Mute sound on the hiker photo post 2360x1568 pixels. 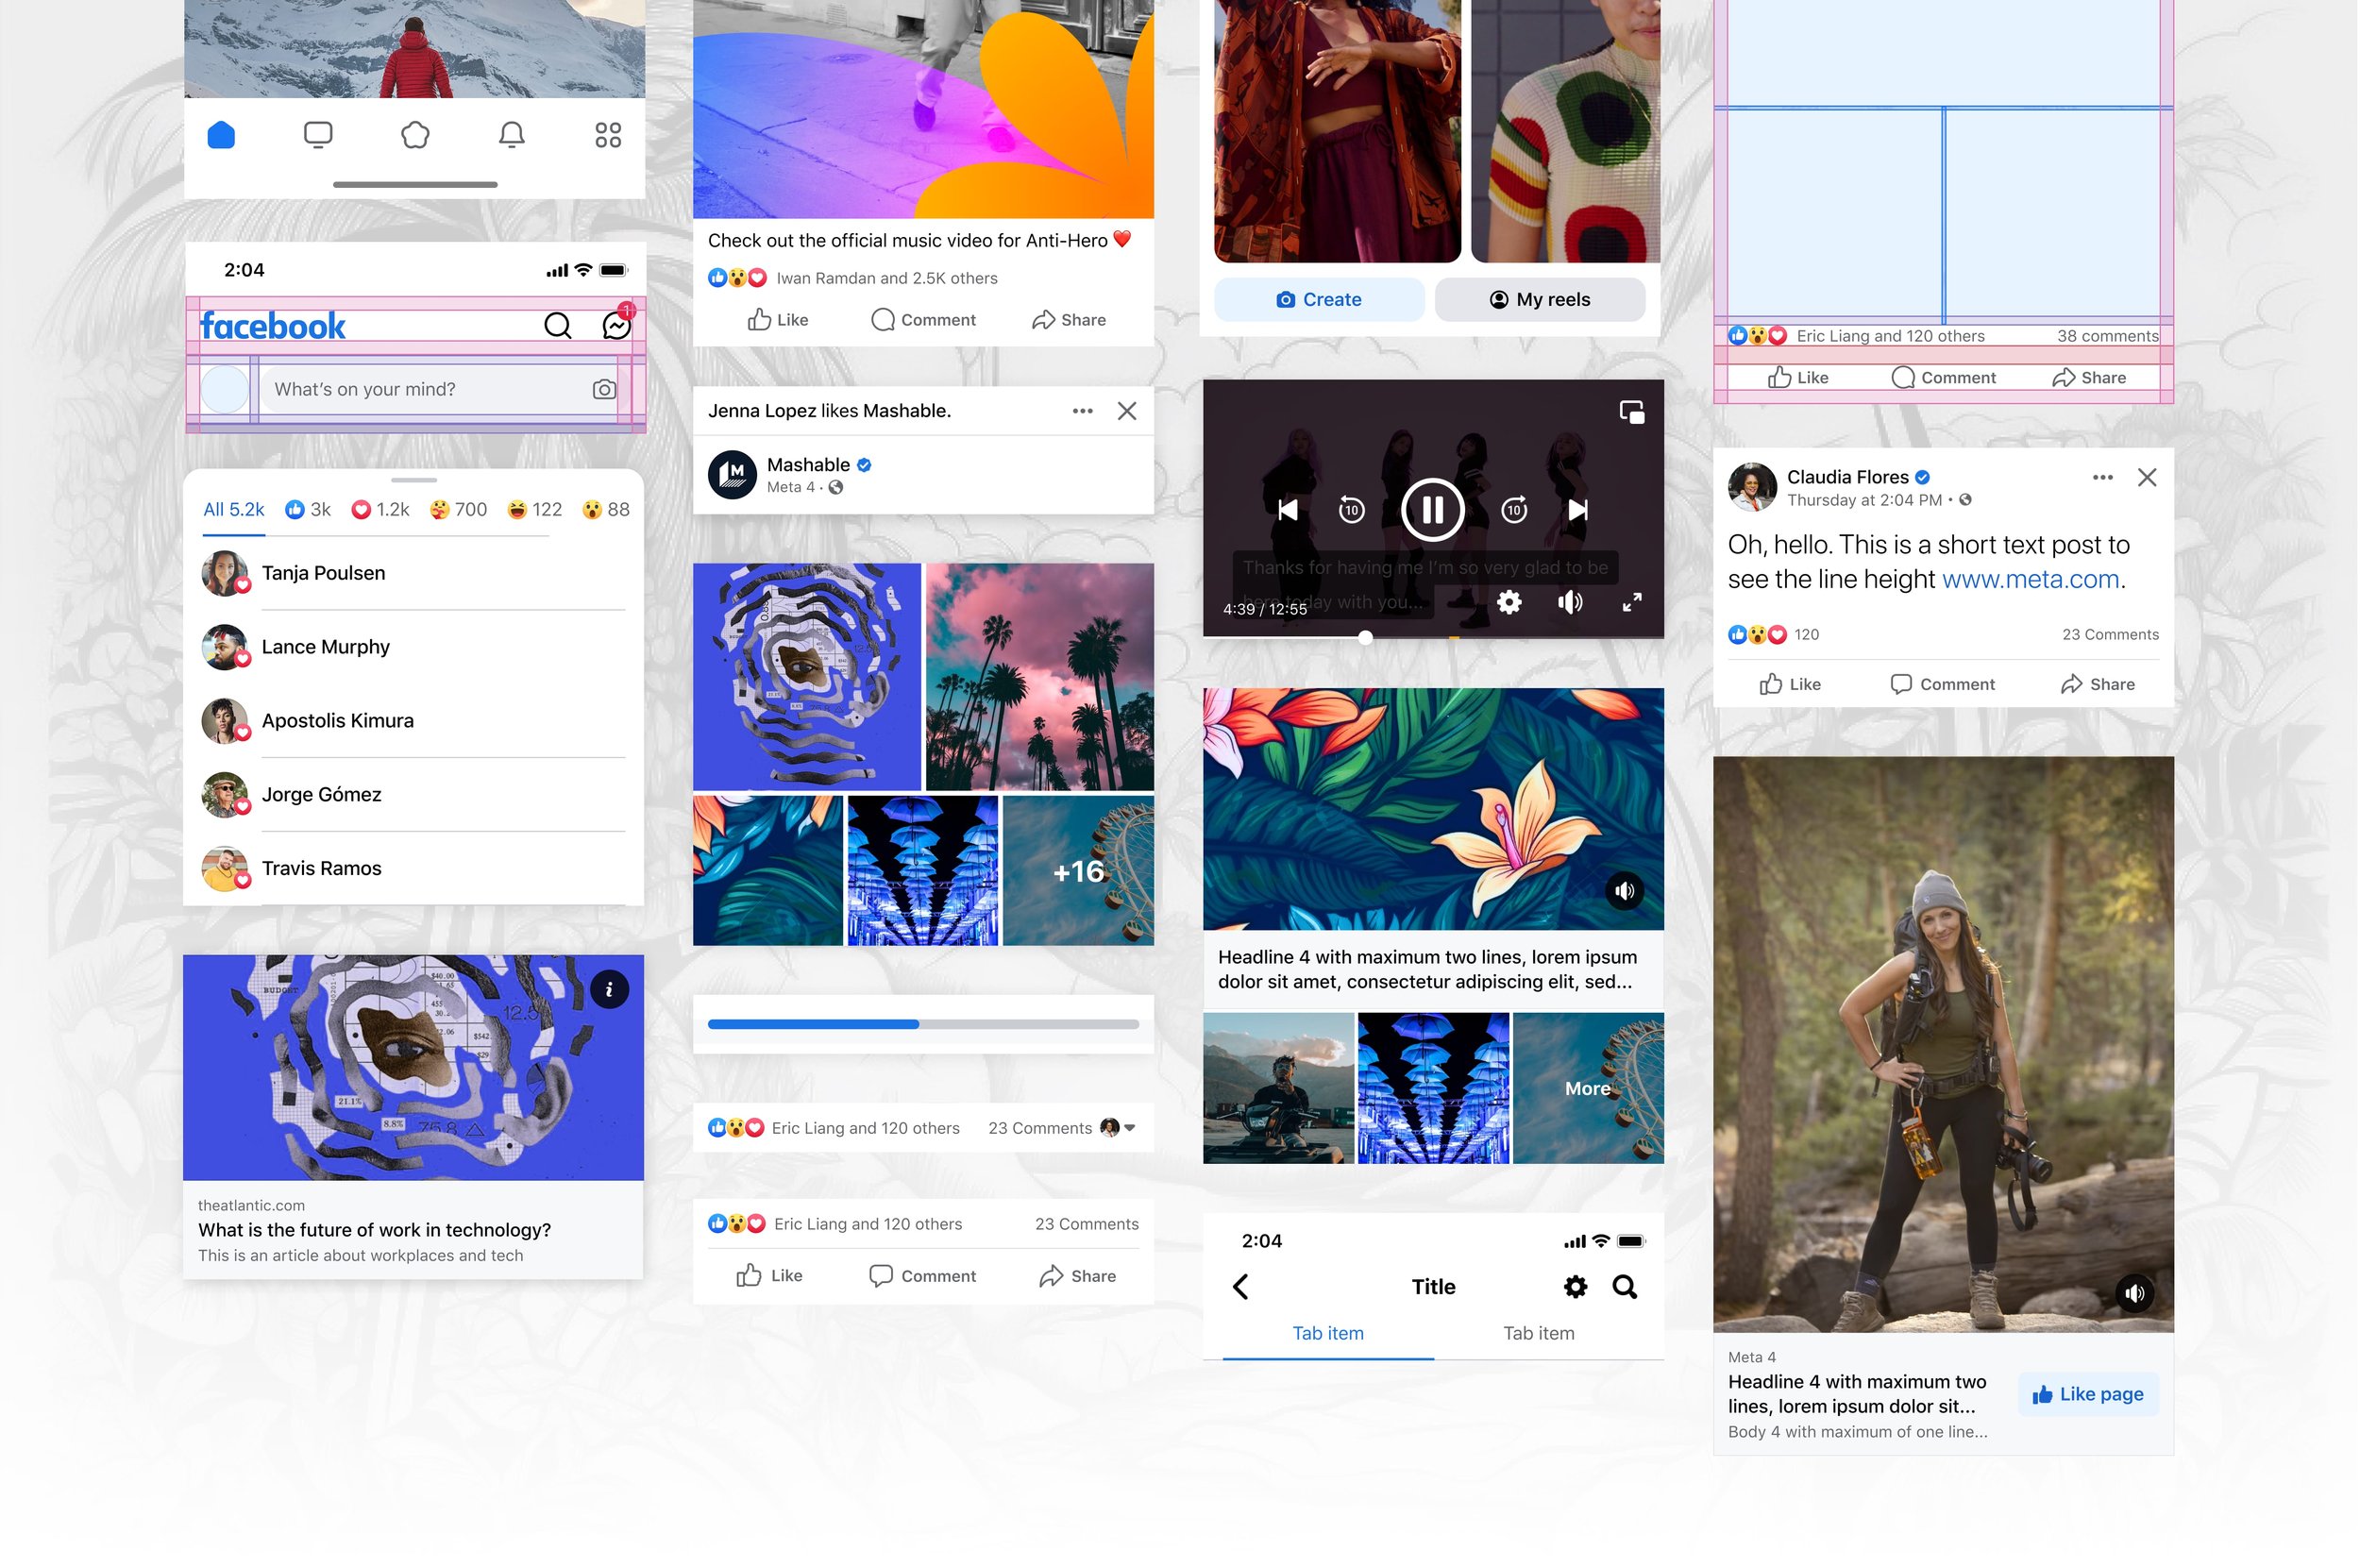click(2133, 1293)
